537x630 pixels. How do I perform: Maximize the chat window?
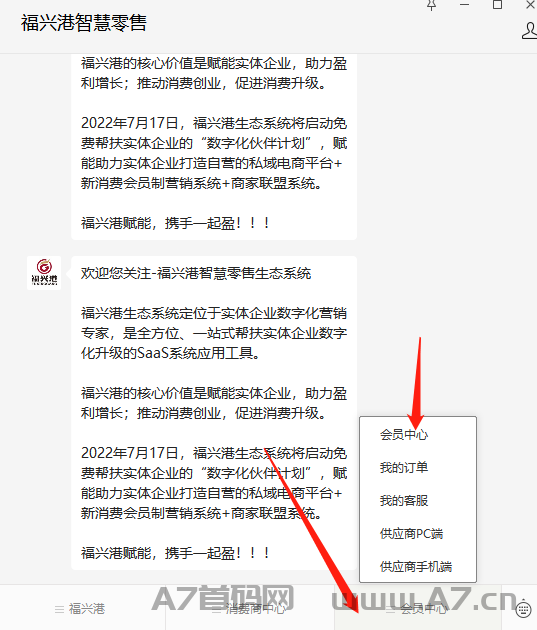click(x=498, y=5)
